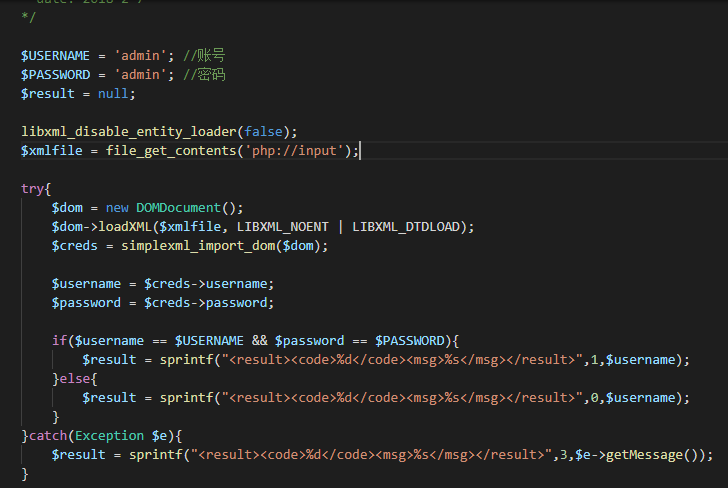
Task: Click the 'catch' keyword
Action: tap(48, 436)
